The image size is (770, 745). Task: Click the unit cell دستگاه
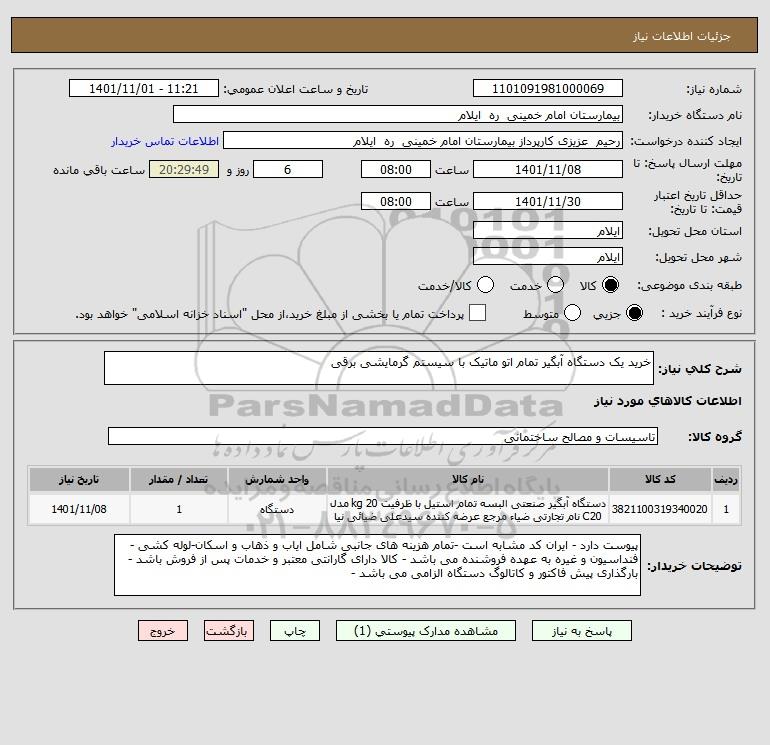tap(277, 509)
